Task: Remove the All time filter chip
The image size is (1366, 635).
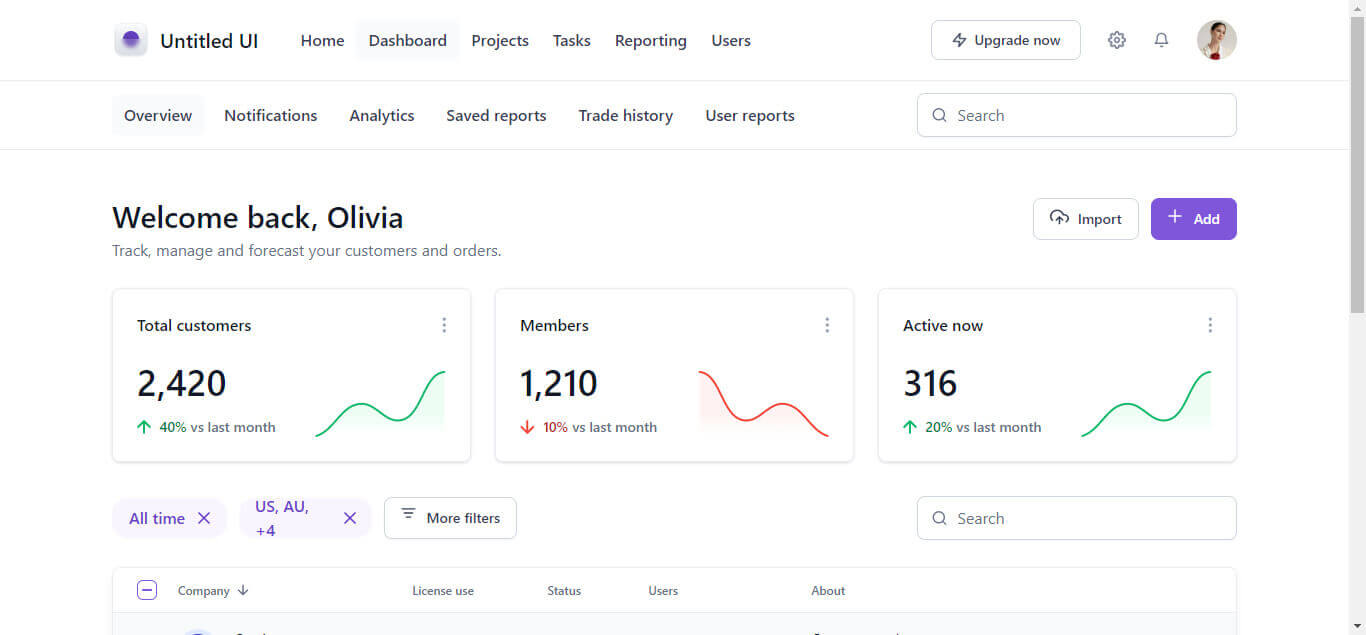Action: (204, 518)
